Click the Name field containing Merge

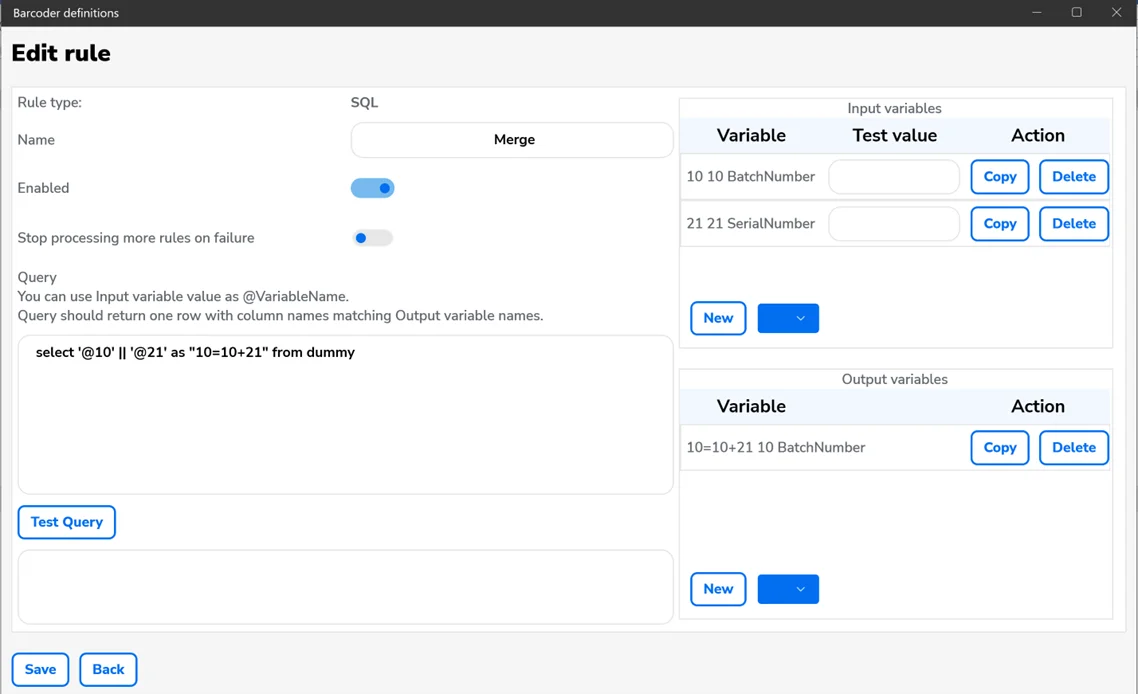(512, 140)
